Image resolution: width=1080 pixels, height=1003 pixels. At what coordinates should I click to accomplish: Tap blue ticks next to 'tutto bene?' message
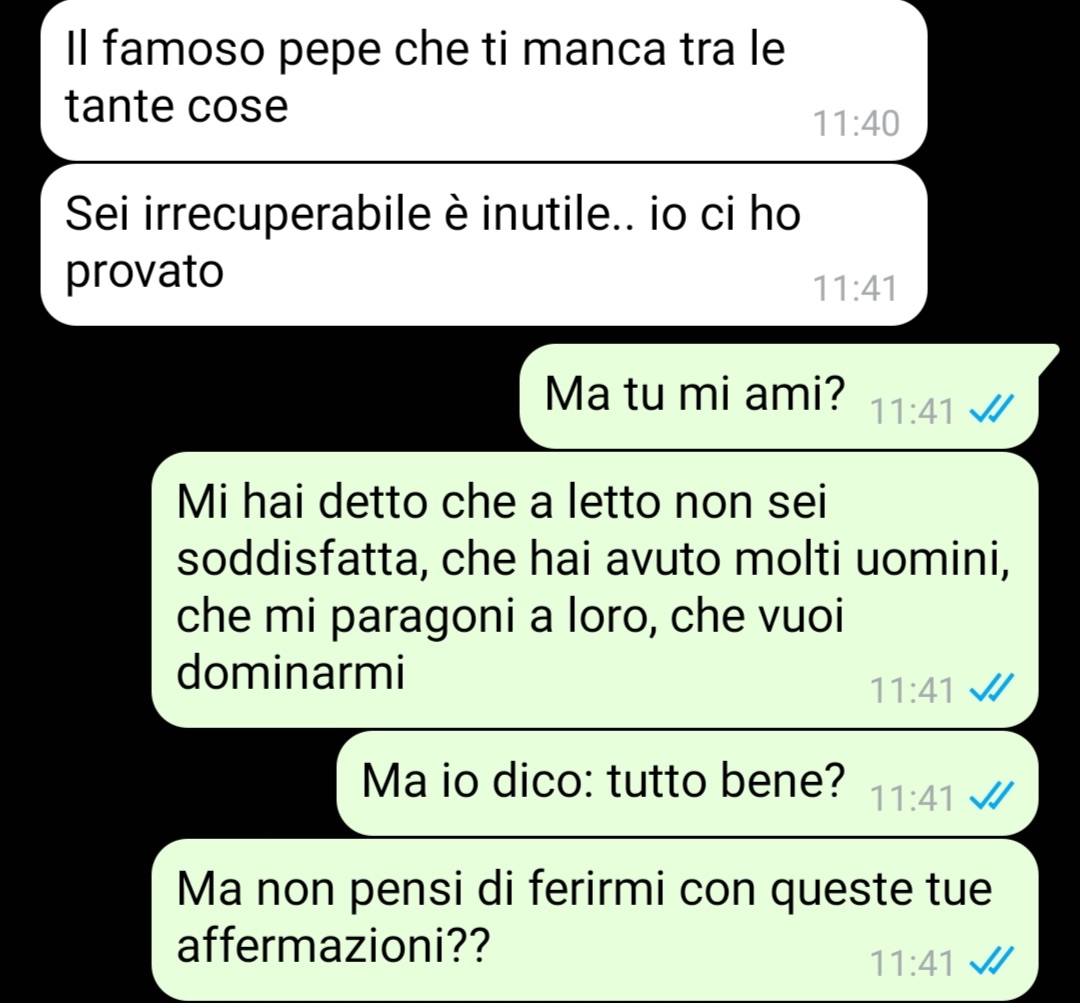(991, 796)
